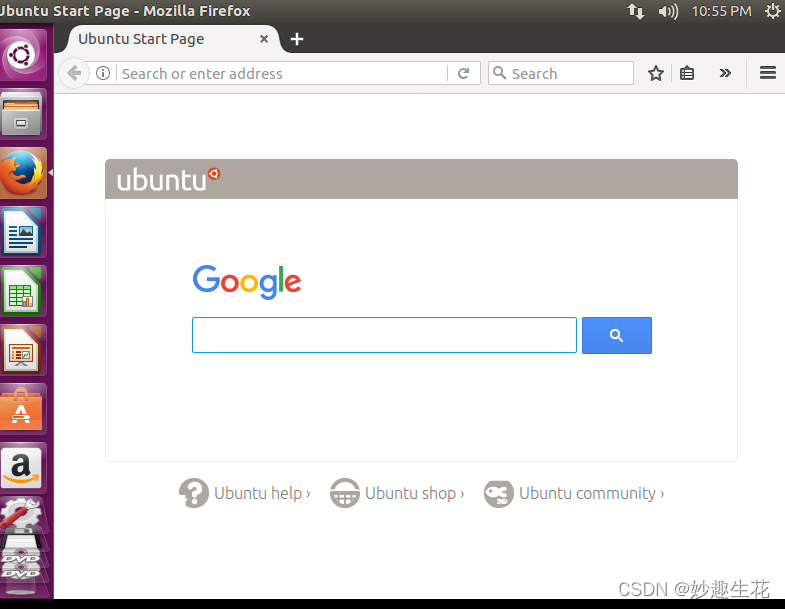Reload the current page

[x=464, y=74]
